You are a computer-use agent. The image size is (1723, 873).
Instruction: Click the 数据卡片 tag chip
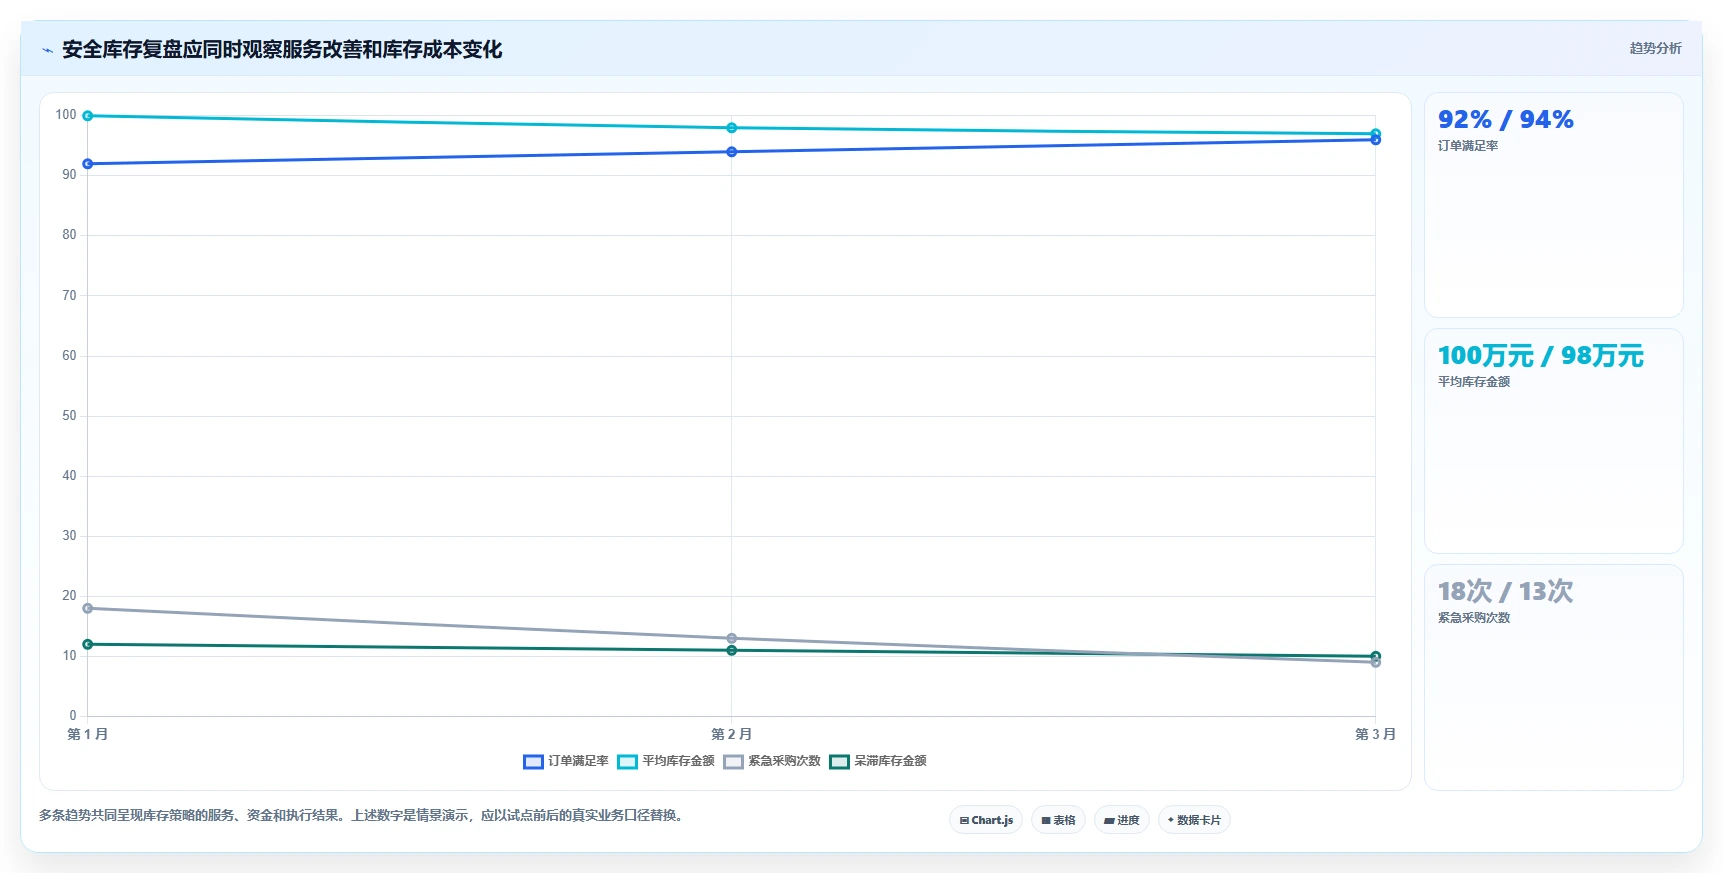[1194, 820]
